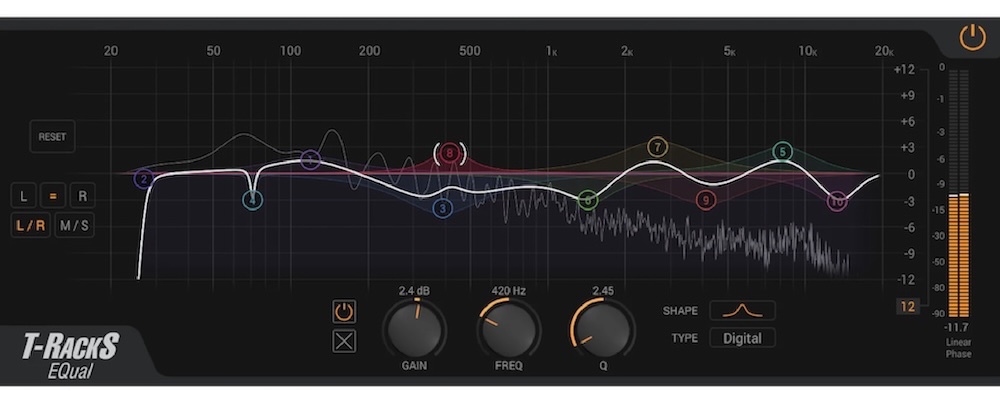Select EQ band node 3
Screen dimensions: 1000x404
click(443, 208)
